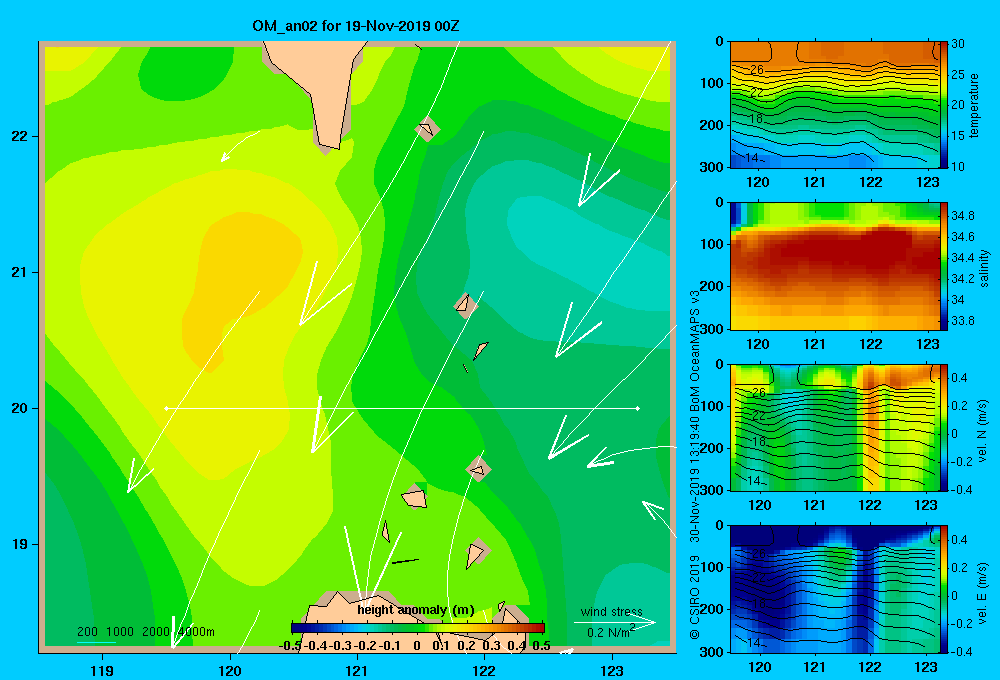Image resolution: width=1000 pixels, height=680 pixels.
Task: Click longitude label 121 below the main map
Action: point(357,670)
